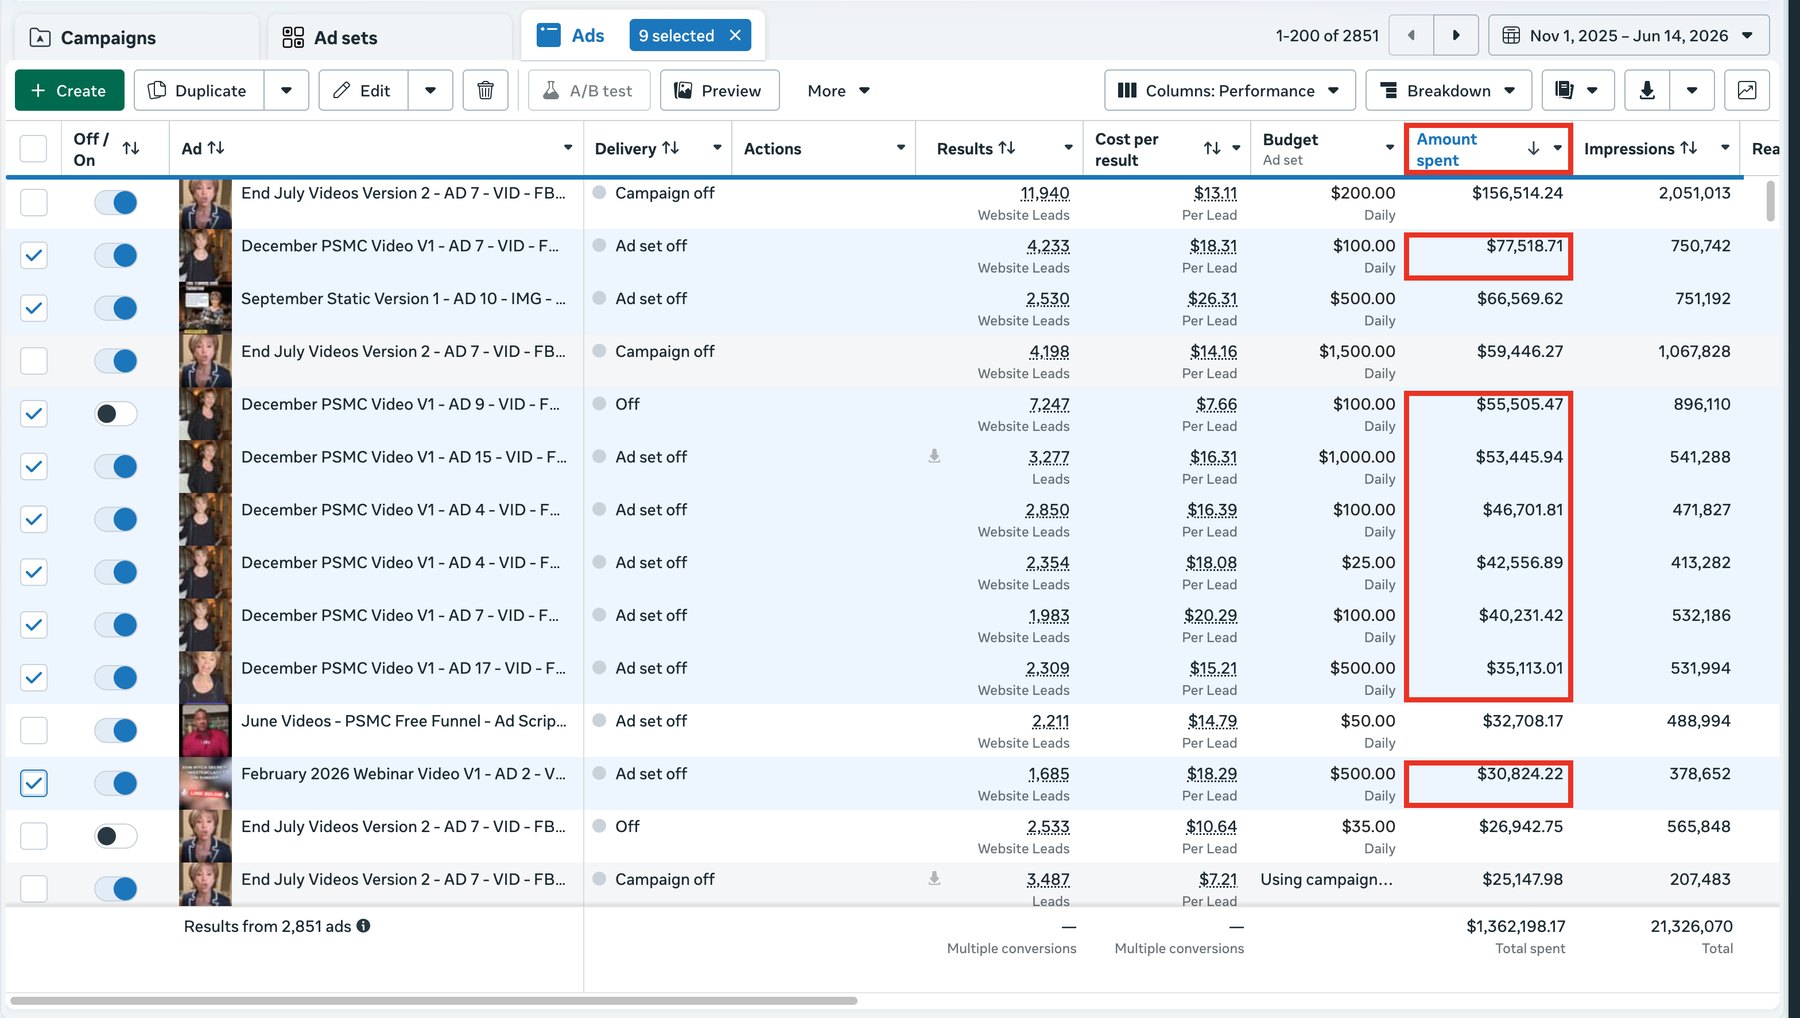The width and height of the screenshot is (1800, 1018).
Task: Turn off June Videos PSMC Free Funnel toggle
Action: (116, 730)
